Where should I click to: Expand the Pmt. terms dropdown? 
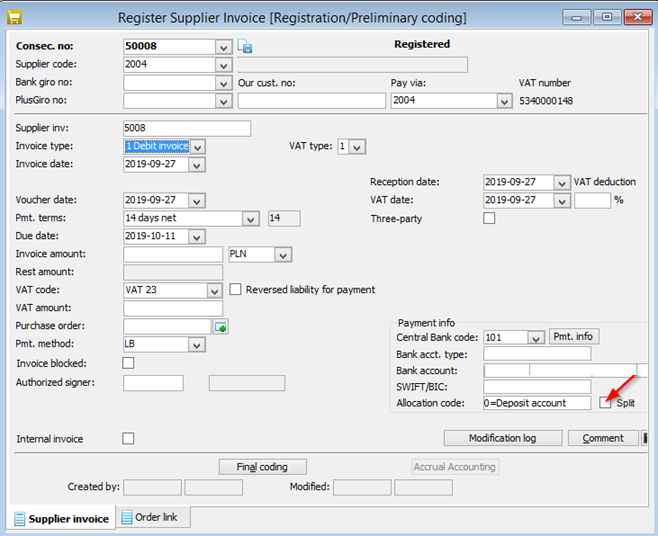click(x=251, y=219)
